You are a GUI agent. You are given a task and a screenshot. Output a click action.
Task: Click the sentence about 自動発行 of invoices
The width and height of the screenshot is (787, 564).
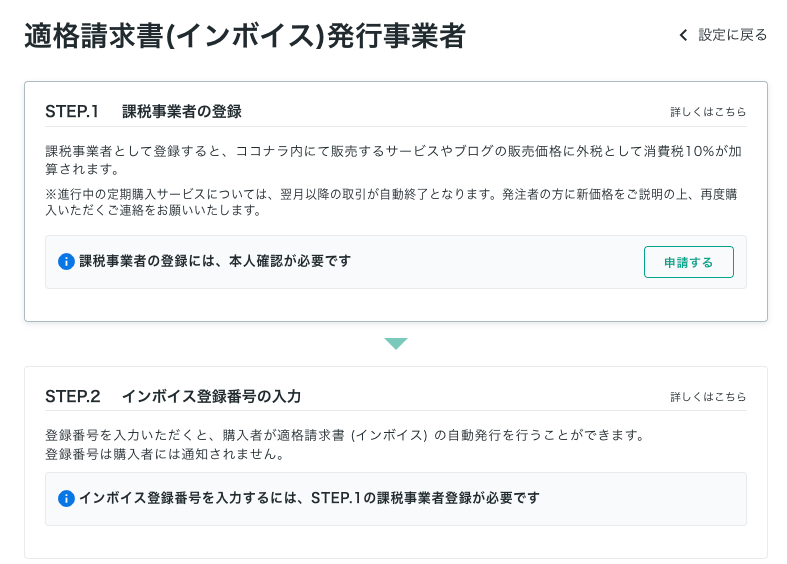pos(343,436)
